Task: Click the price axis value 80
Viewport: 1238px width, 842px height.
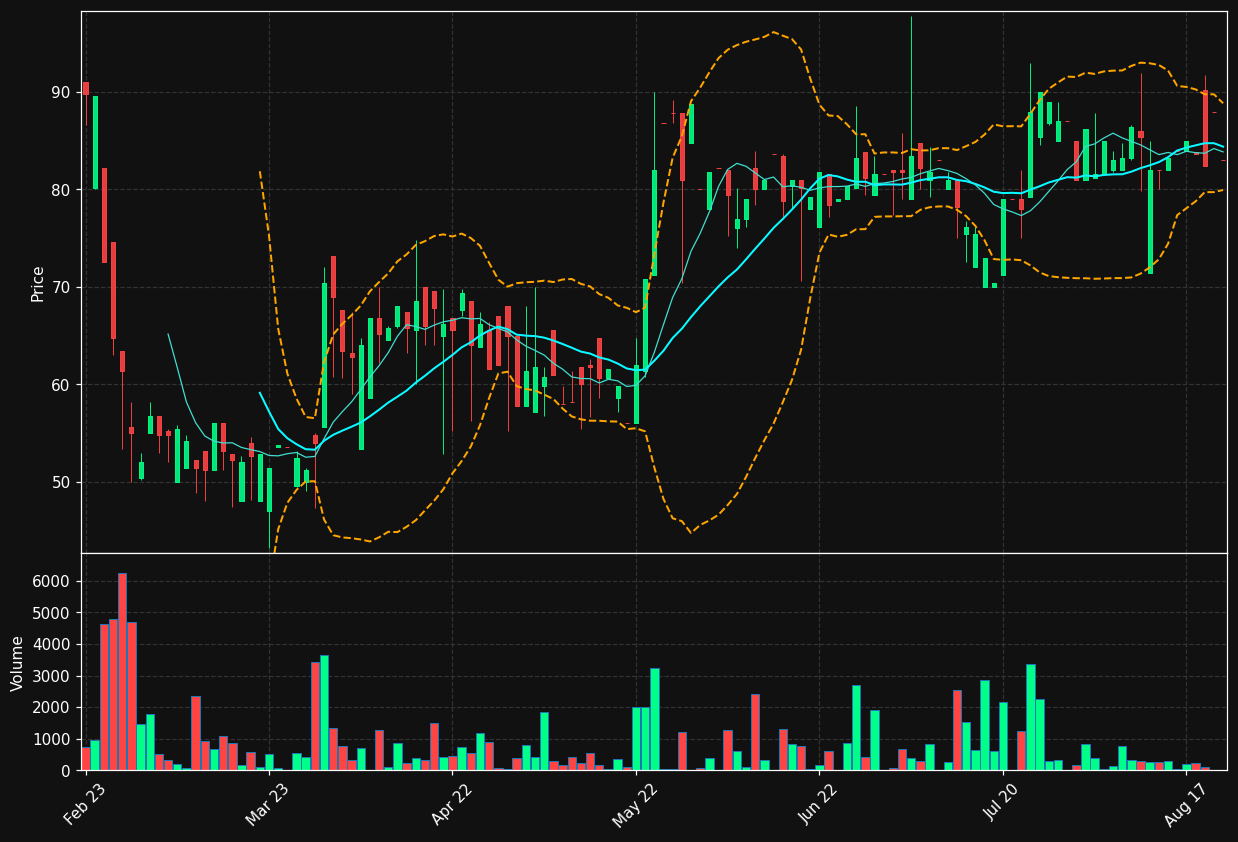Action: 61,190
